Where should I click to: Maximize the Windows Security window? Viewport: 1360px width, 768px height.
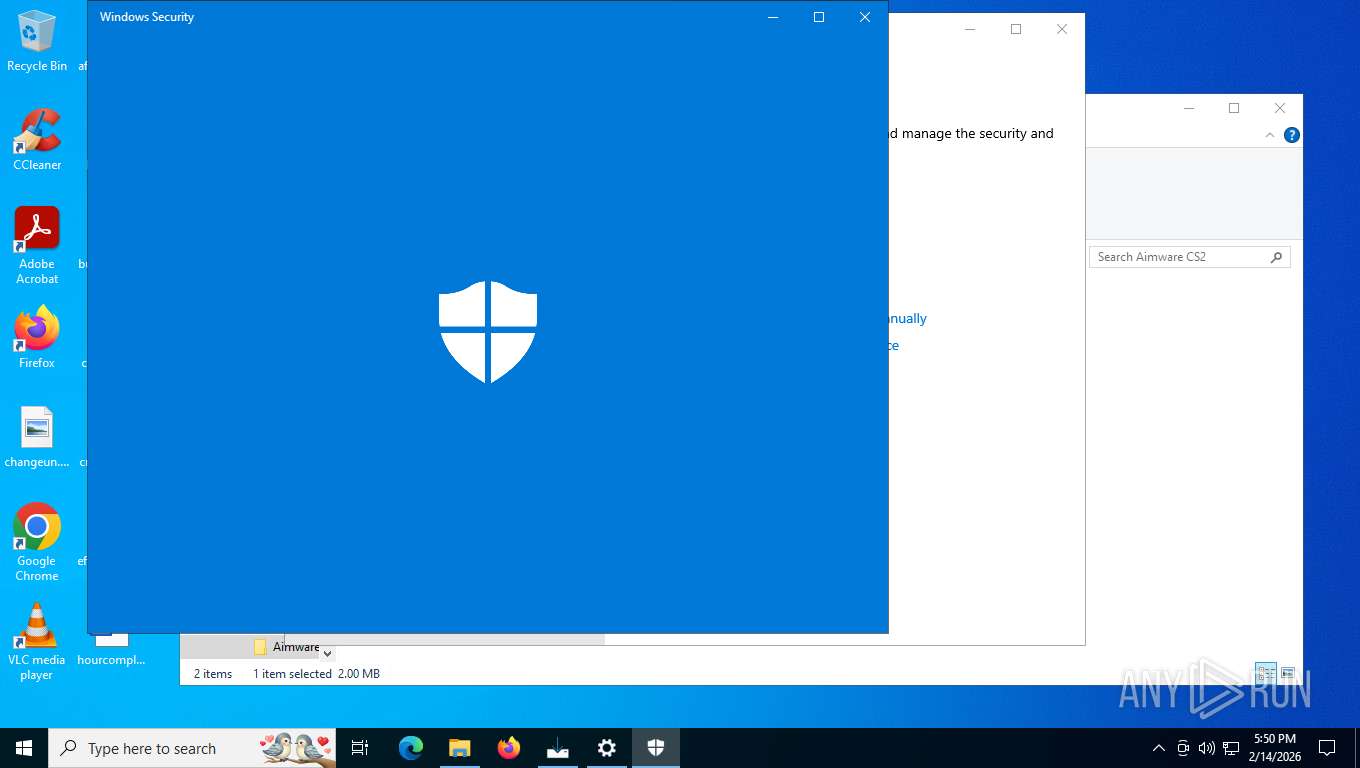[819, 17]
